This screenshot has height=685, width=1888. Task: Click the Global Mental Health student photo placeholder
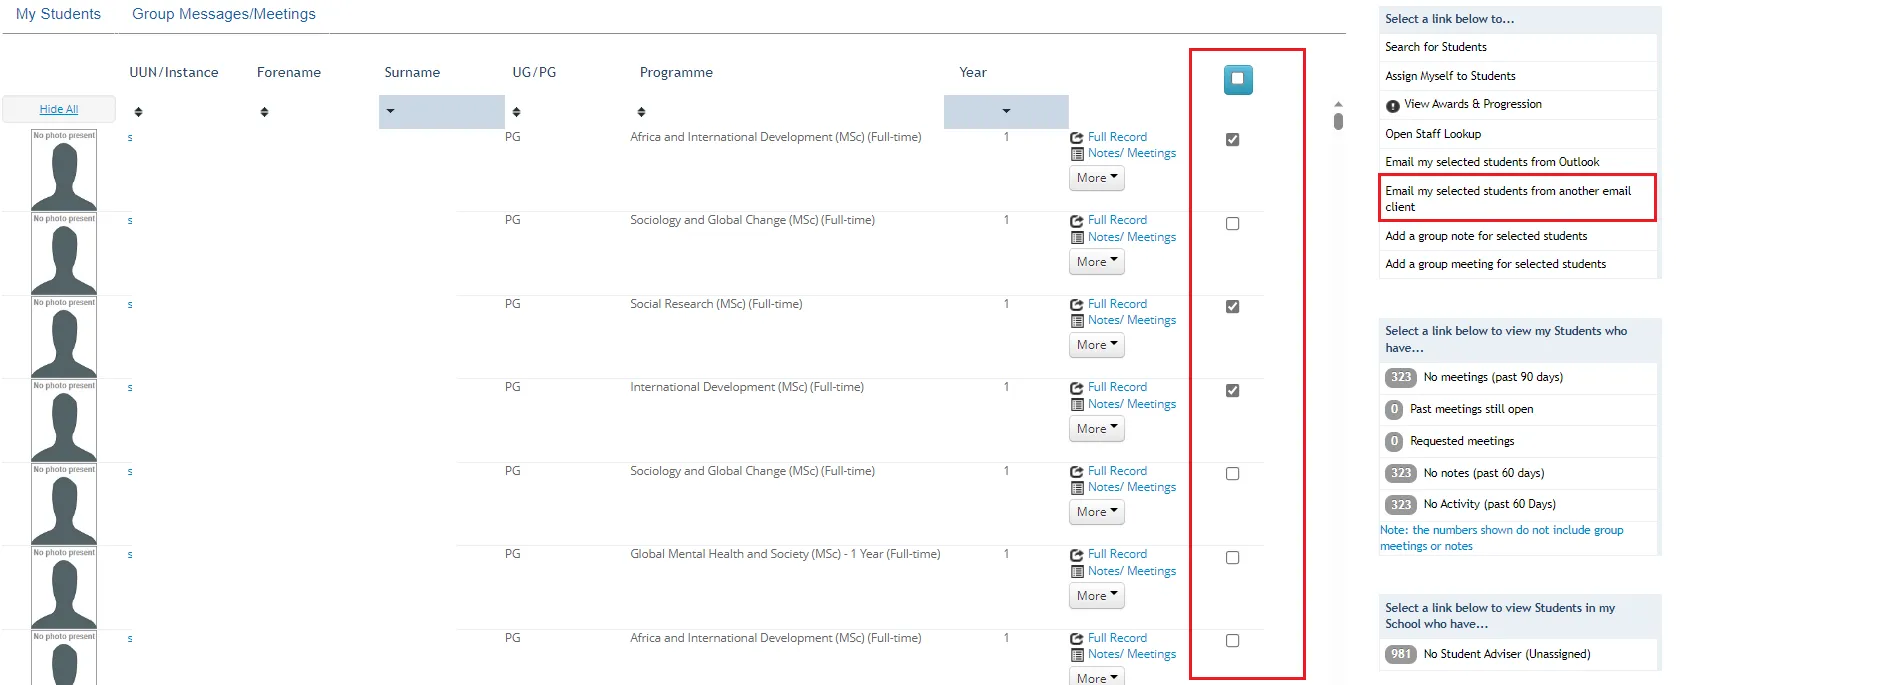(64, 588)
